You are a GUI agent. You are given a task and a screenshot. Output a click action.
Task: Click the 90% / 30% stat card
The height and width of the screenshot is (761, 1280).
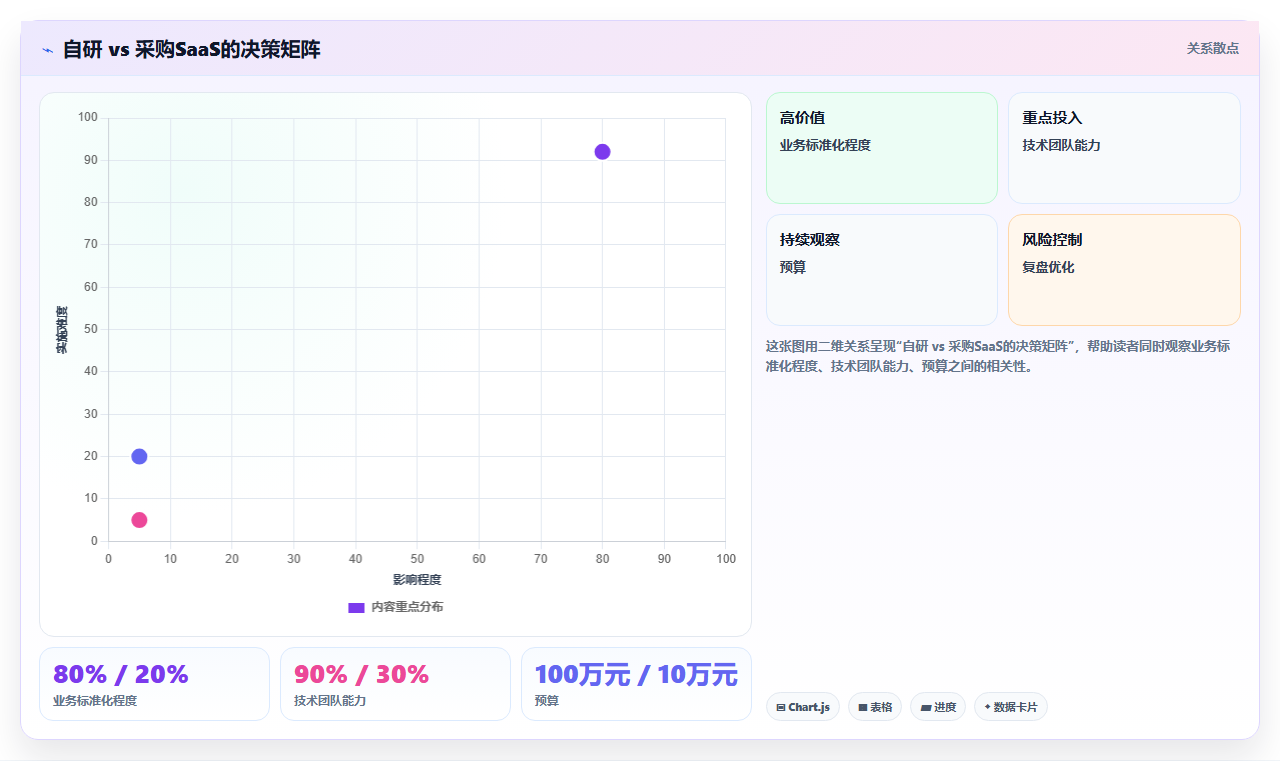(x=395, y=684)
